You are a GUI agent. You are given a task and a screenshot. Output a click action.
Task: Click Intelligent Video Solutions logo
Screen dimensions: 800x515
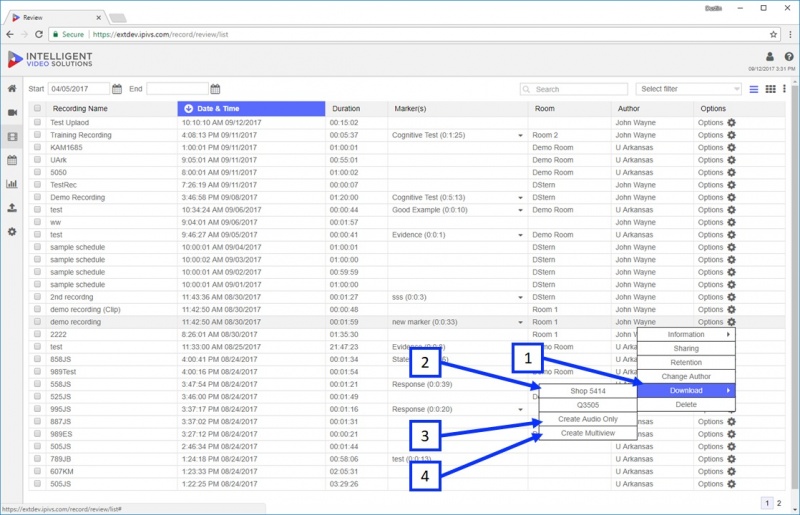pos(50,59)
